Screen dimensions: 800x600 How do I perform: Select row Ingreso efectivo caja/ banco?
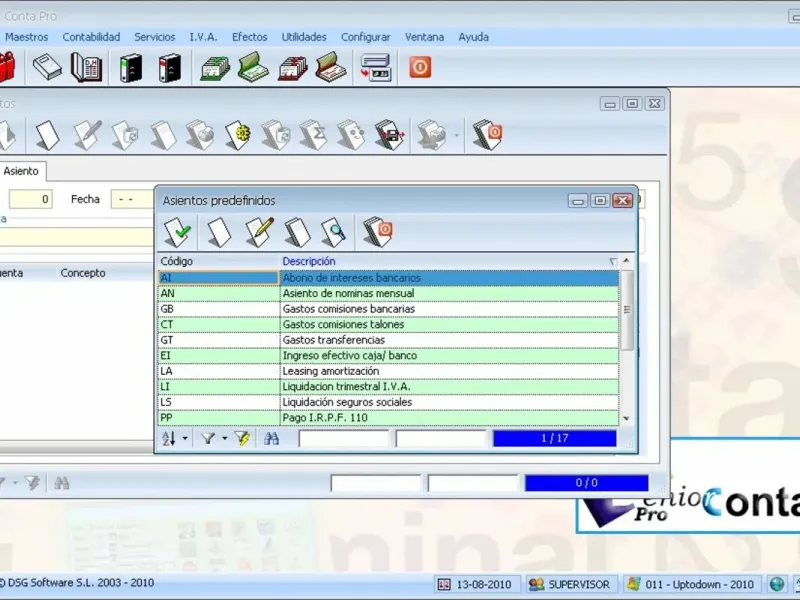388,356
